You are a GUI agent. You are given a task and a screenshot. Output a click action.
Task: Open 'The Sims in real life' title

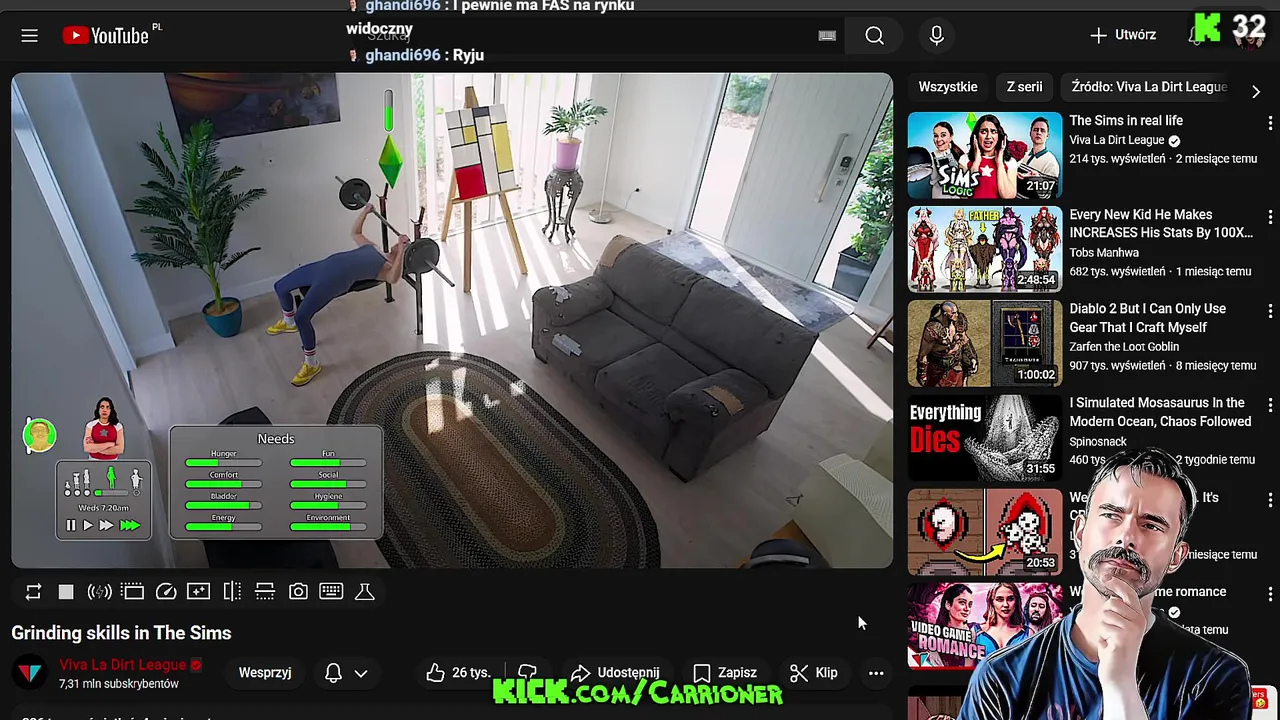coord(1126,120)
